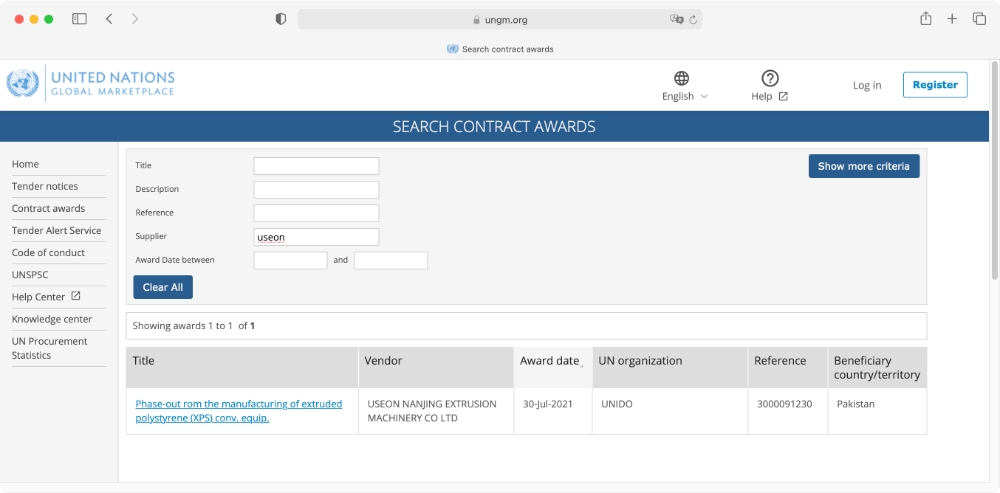Open Home in the sidebar
The width and height of the screenshot is (1000, 493).
26,164
